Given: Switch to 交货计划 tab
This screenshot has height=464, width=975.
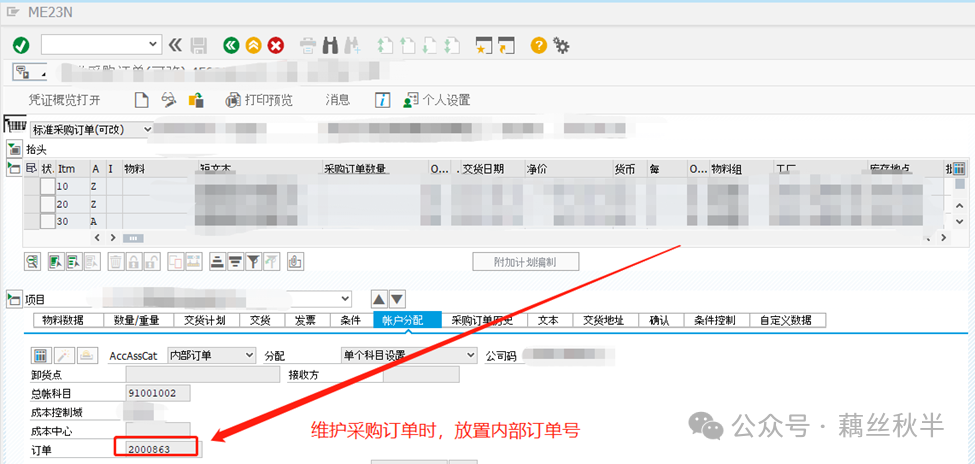Looking at the screenshot, I should coord(205,320).
